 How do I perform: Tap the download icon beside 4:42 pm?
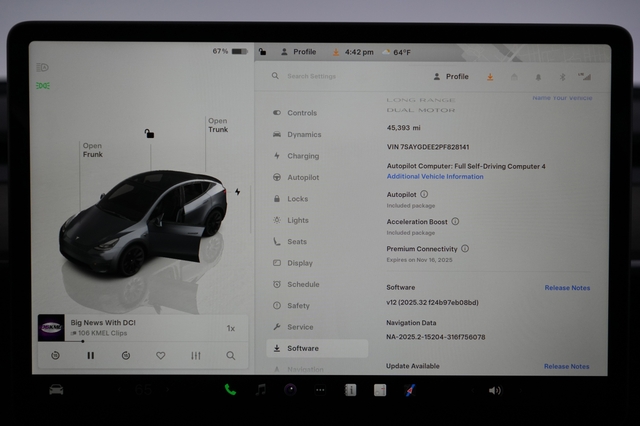click(x=336, y=52)
